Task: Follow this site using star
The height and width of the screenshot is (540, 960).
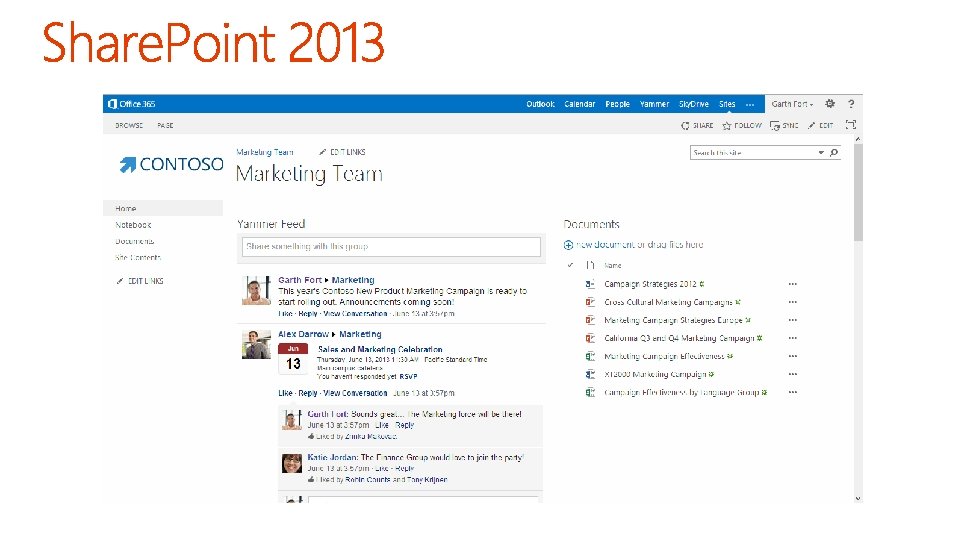Action: coord(742,126)
